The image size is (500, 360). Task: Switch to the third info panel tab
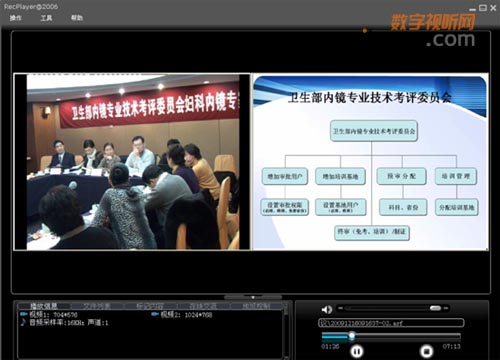point(150,306)
